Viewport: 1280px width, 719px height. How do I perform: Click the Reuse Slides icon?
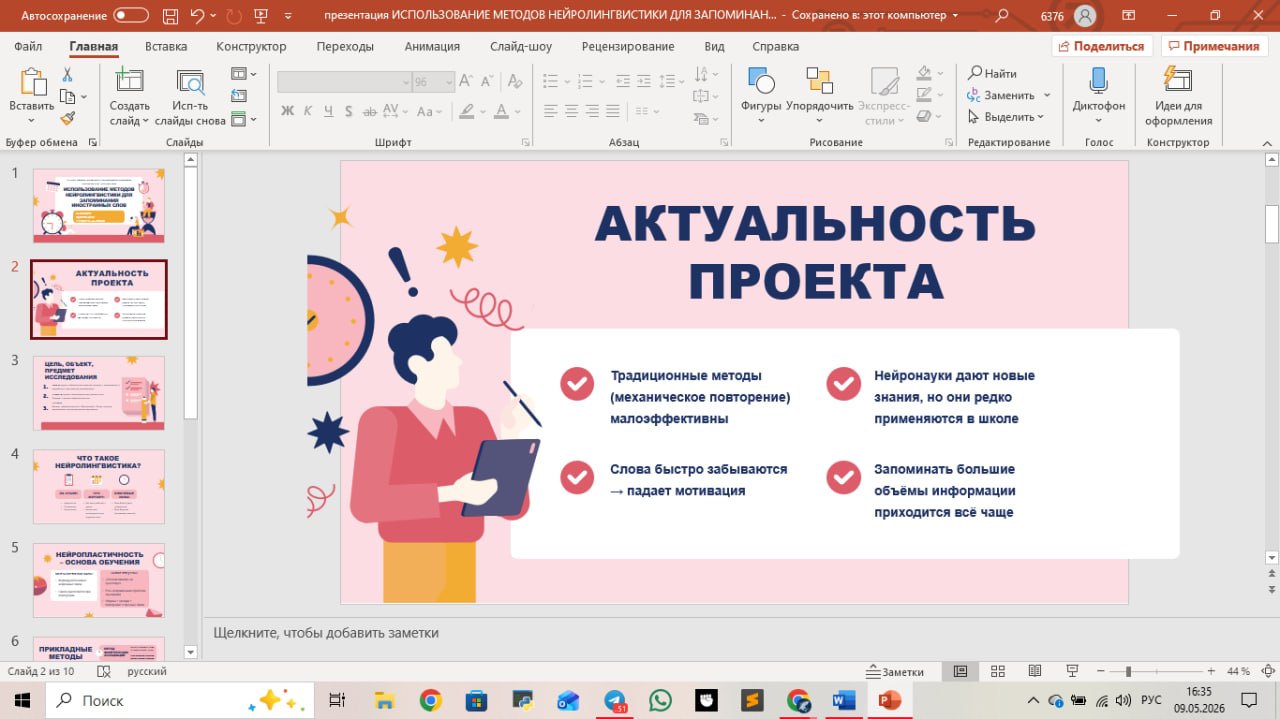coord(189,82)
